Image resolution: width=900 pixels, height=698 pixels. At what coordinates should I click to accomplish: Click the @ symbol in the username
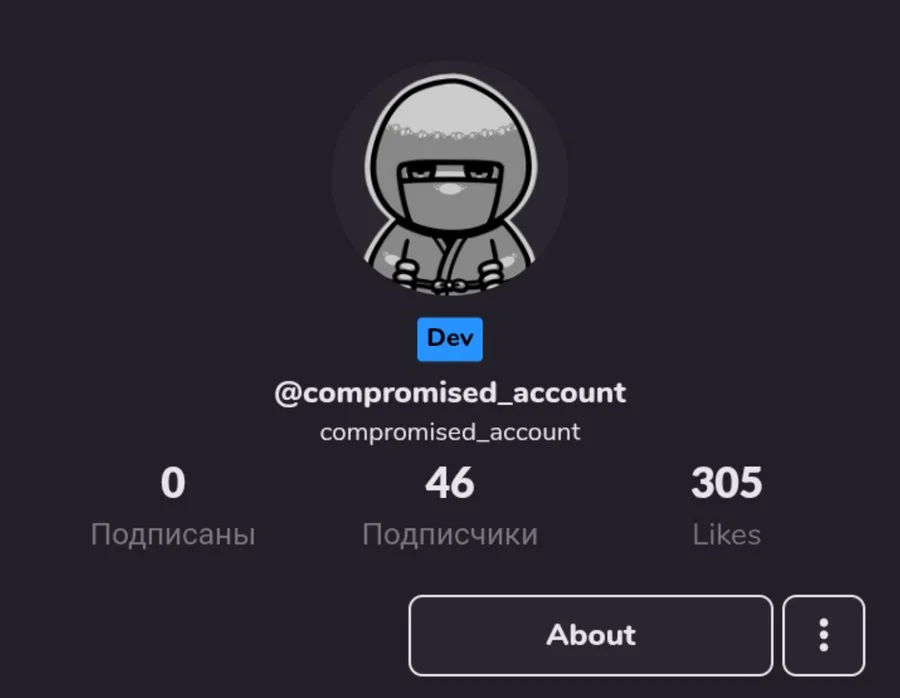tap(288, 394)
